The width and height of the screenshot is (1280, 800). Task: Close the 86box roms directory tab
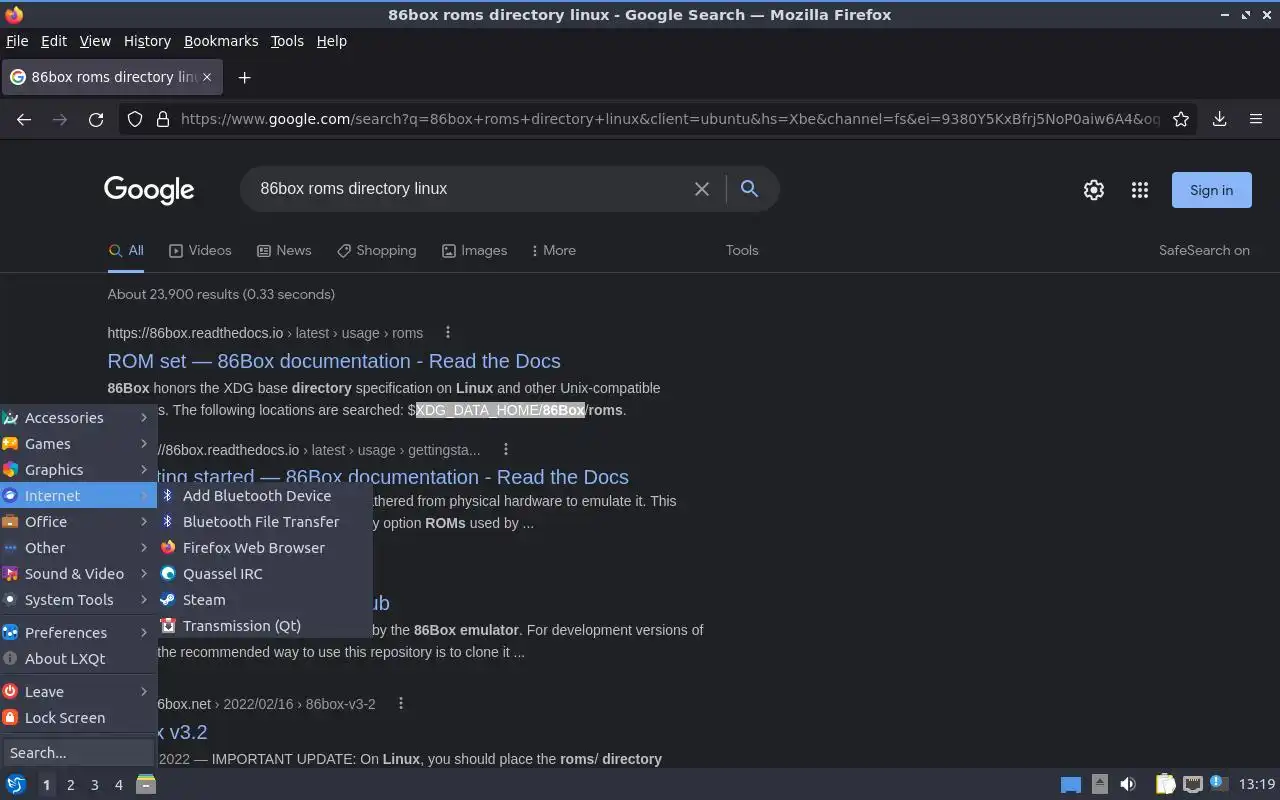pyautogui.click(x=207, y=77)
